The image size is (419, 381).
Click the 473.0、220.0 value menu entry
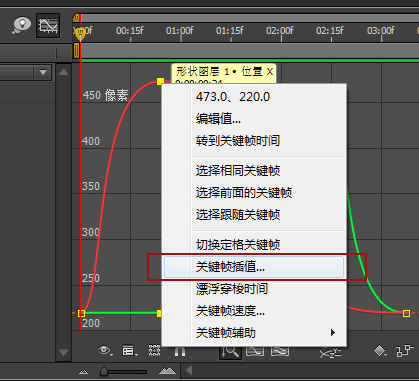[254, 97]
